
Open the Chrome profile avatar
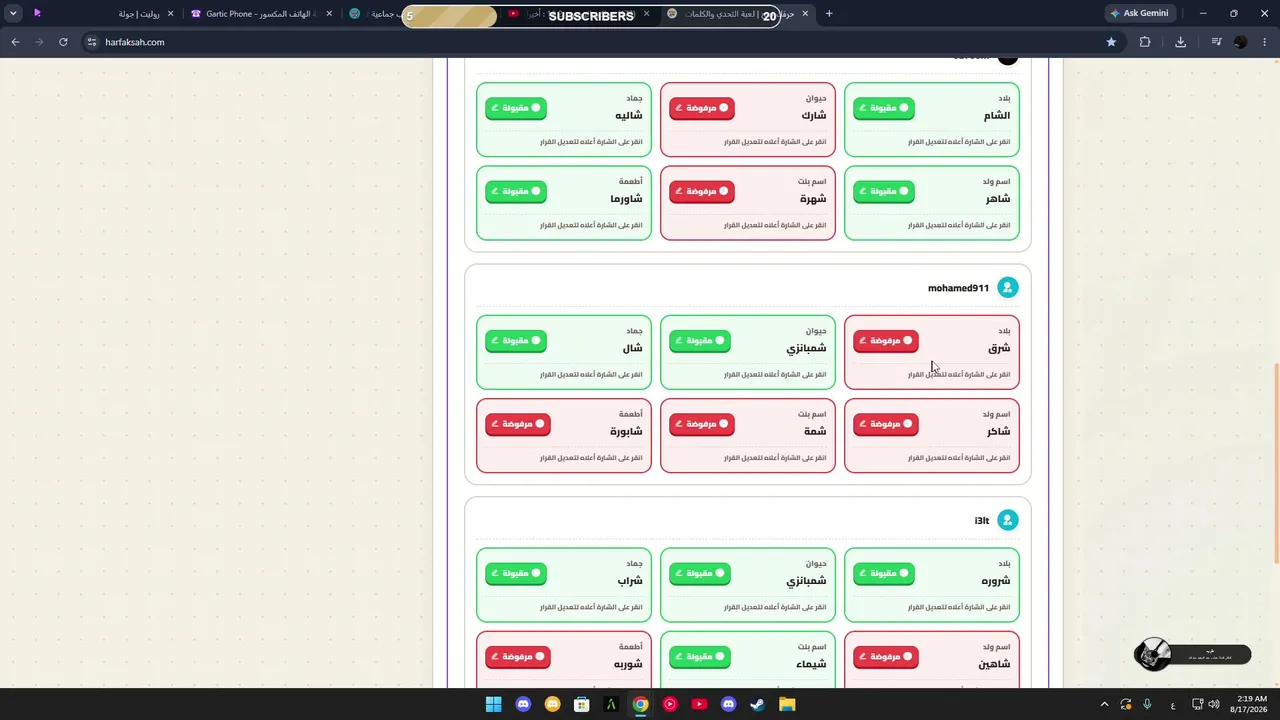pos(1241,42)
